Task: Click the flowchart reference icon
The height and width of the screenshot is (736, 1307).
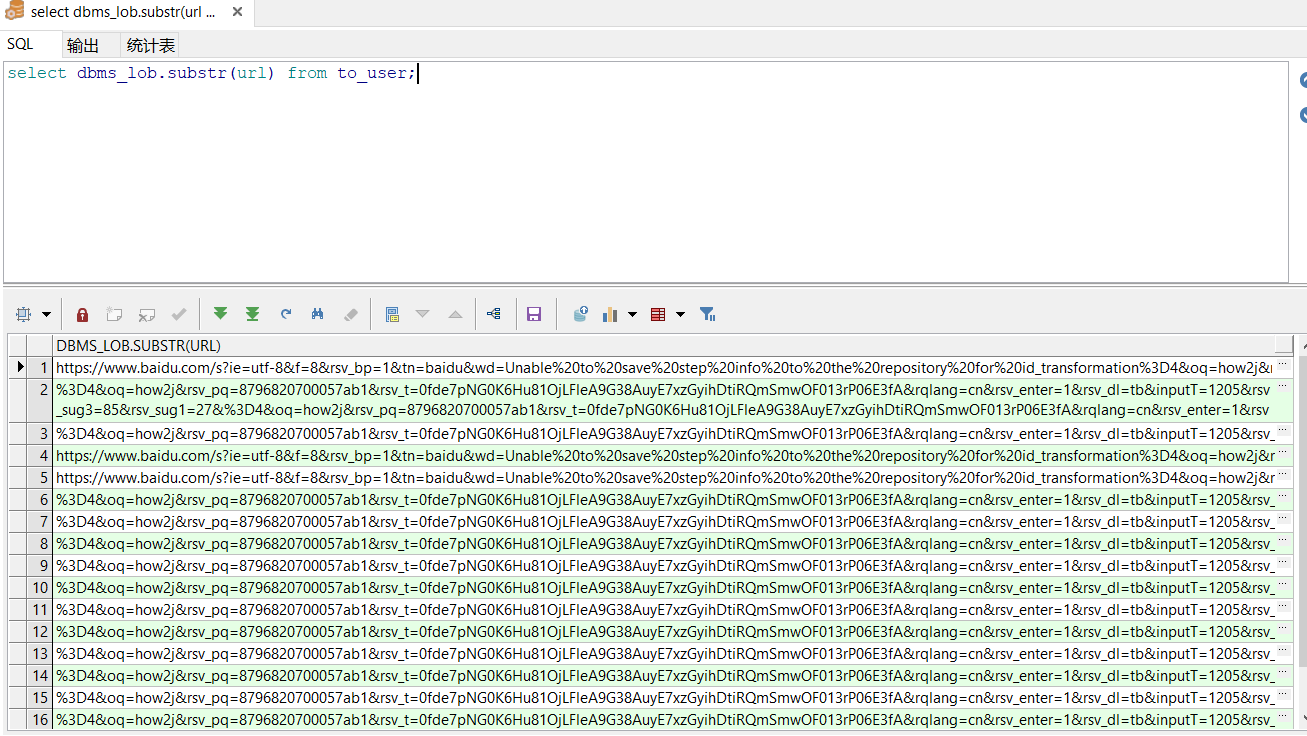Action: 493,314
